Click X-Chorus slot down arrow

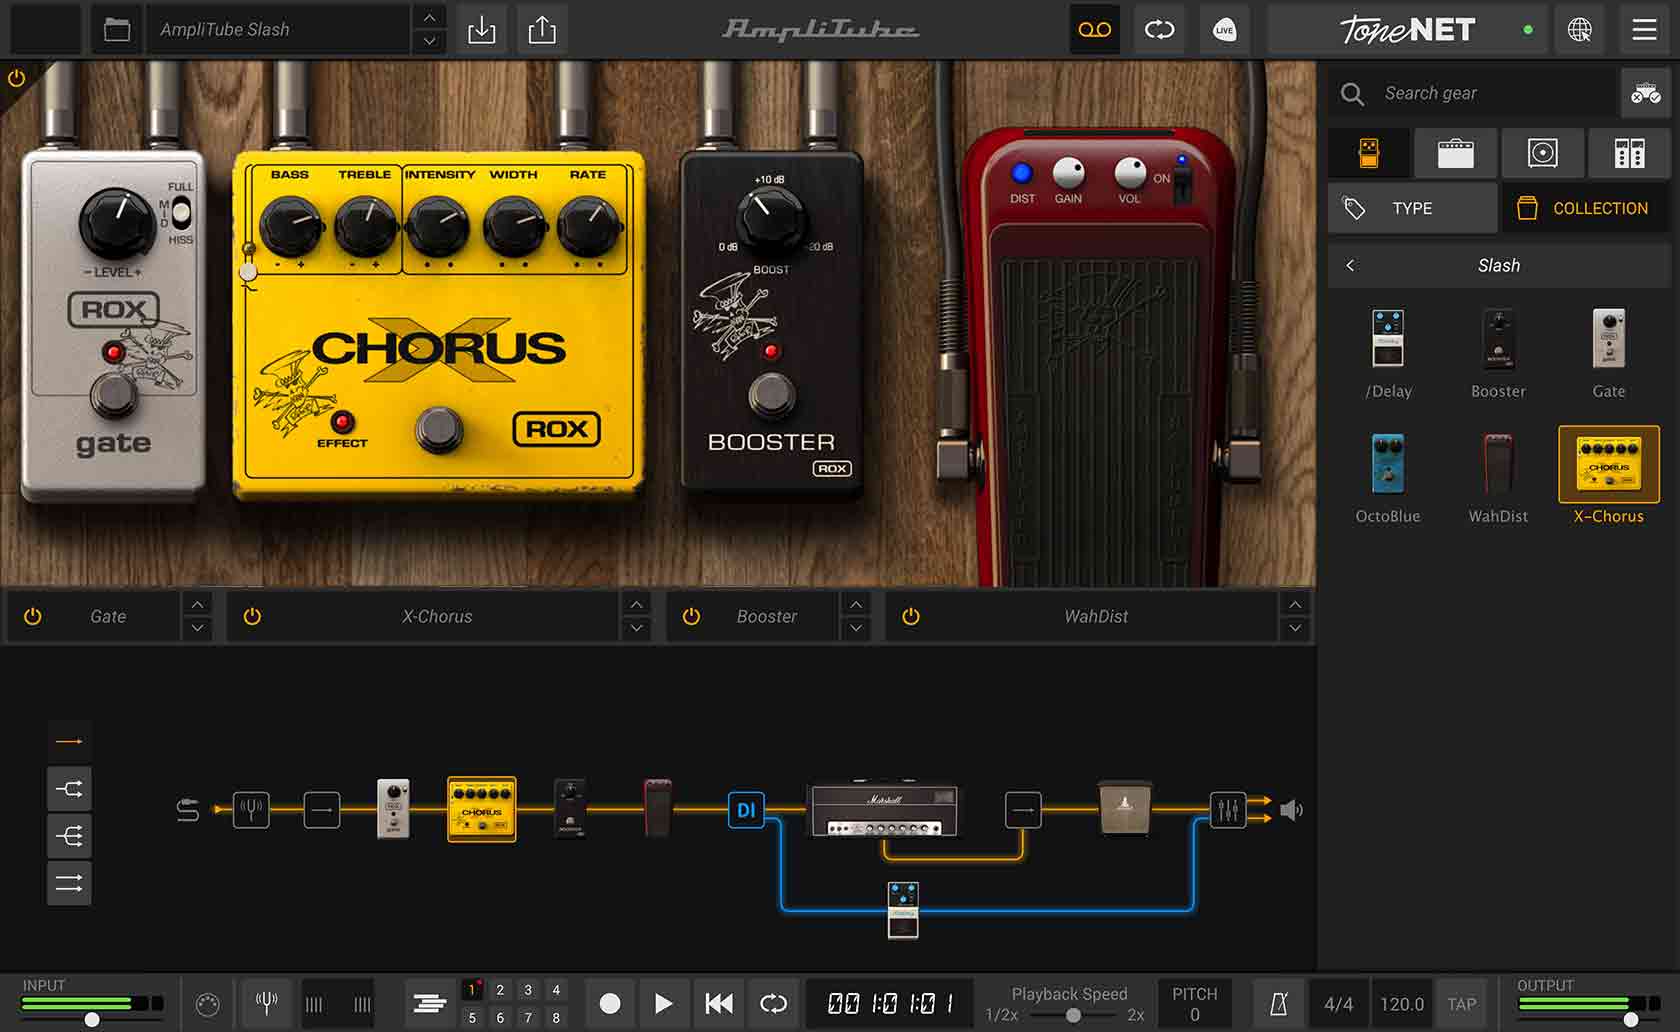tap(636, 628)
